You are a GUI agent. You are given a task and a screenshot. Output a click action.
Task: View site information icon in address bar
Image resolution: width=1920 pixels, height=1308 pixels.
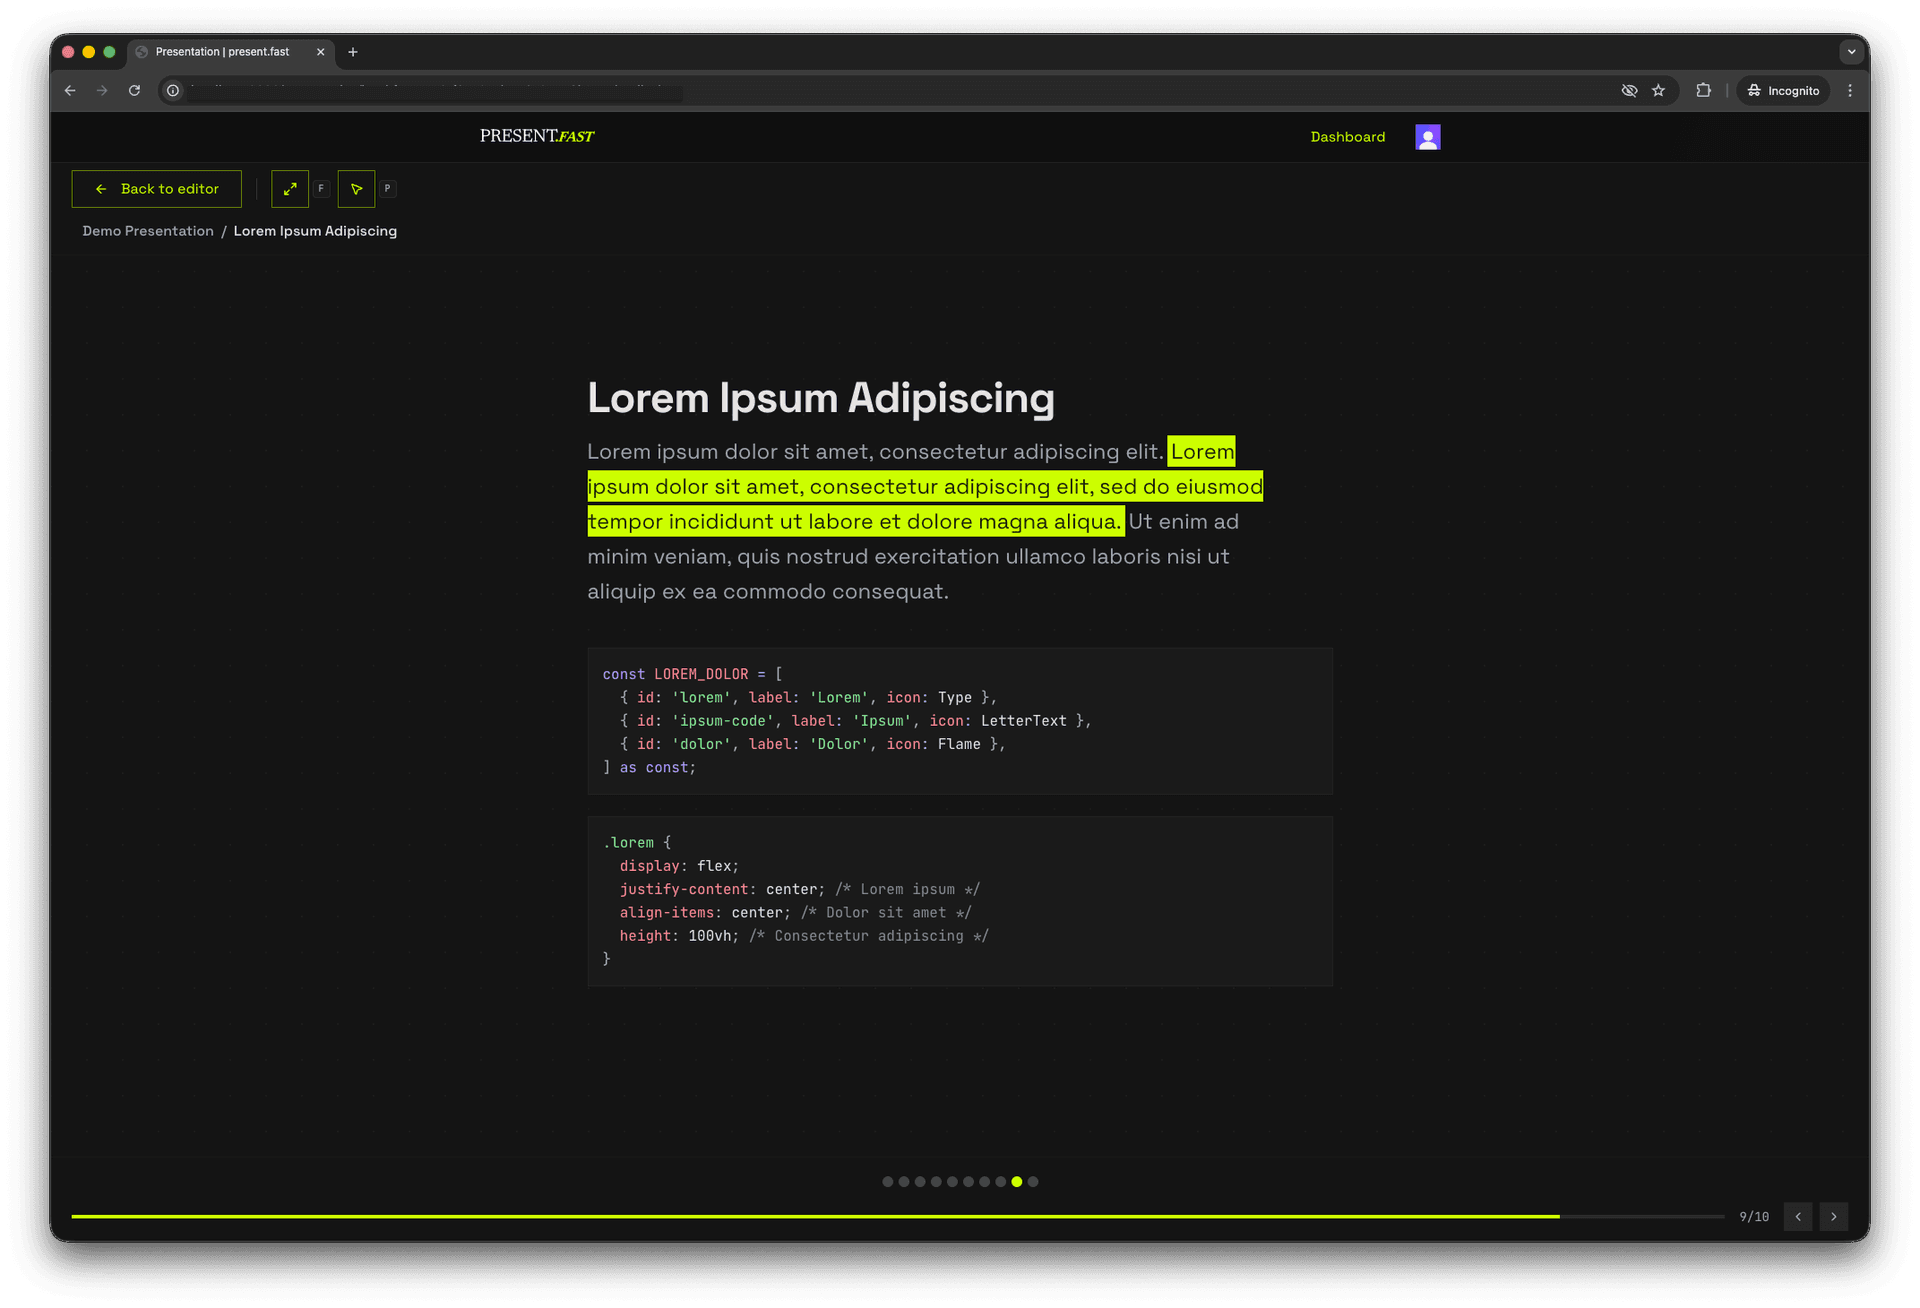pos(173,91)
